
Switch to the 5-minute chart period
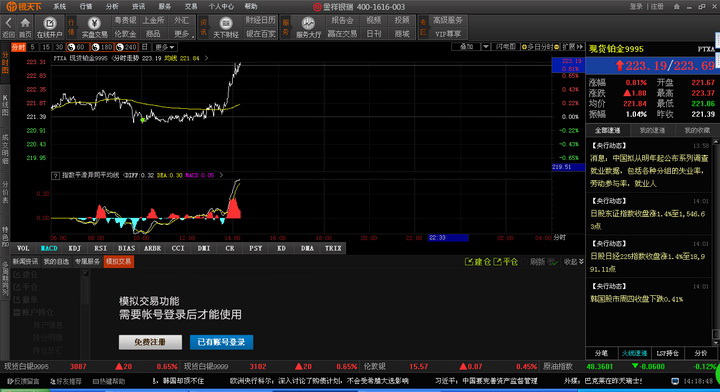click(x=32, y=47)
